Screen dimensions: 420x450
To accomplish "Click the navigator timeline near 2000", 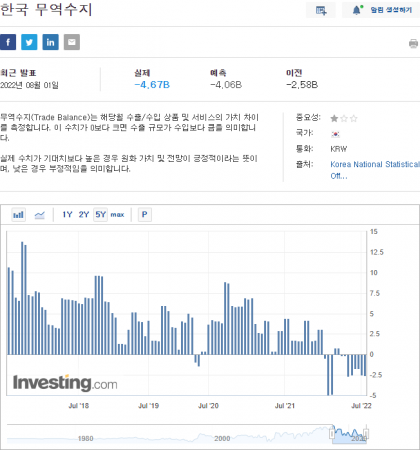I will [x=222, y=438].
